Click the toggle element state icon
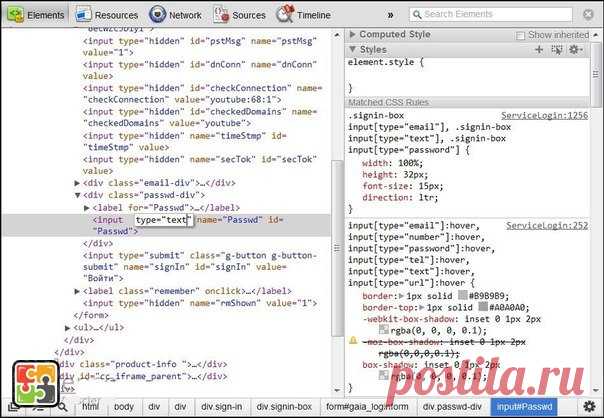 click(557, 49)
